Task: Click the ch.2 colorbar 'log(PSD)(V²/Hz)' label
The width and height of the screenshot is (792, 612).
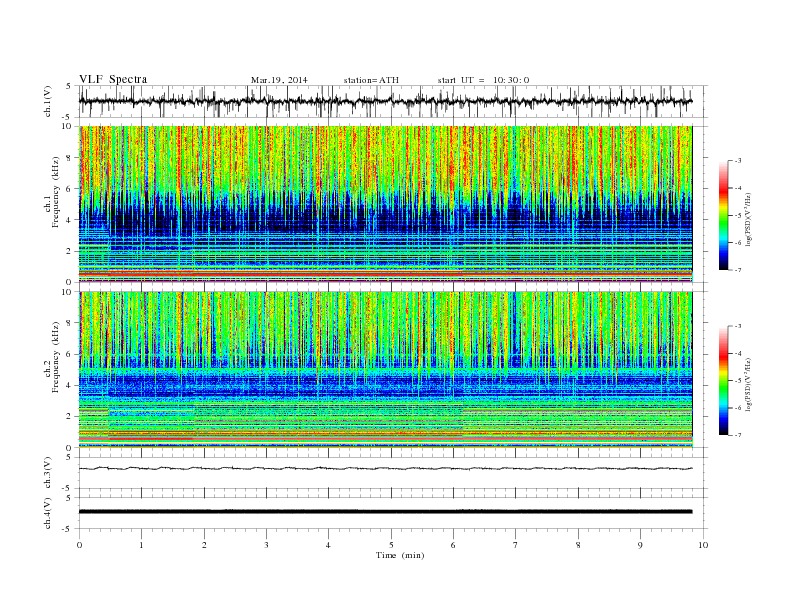Action: tap(750, 384)
